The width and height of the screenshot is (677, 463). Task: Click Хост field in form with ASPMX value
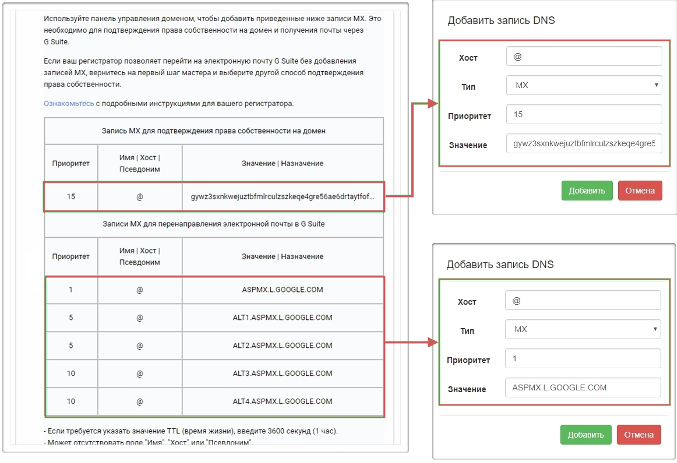[x=584, y=299]
